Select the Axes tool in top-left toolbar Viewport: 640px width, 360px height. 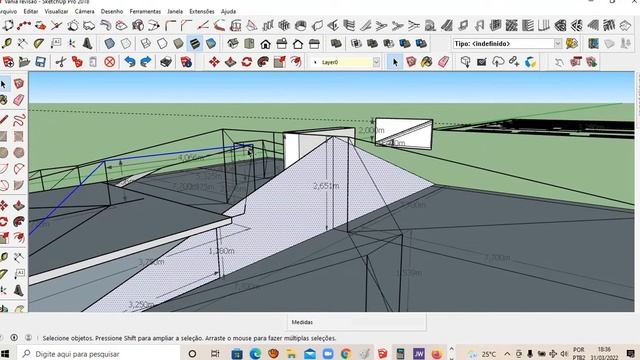pyautogui.click(x=71, y=43)
